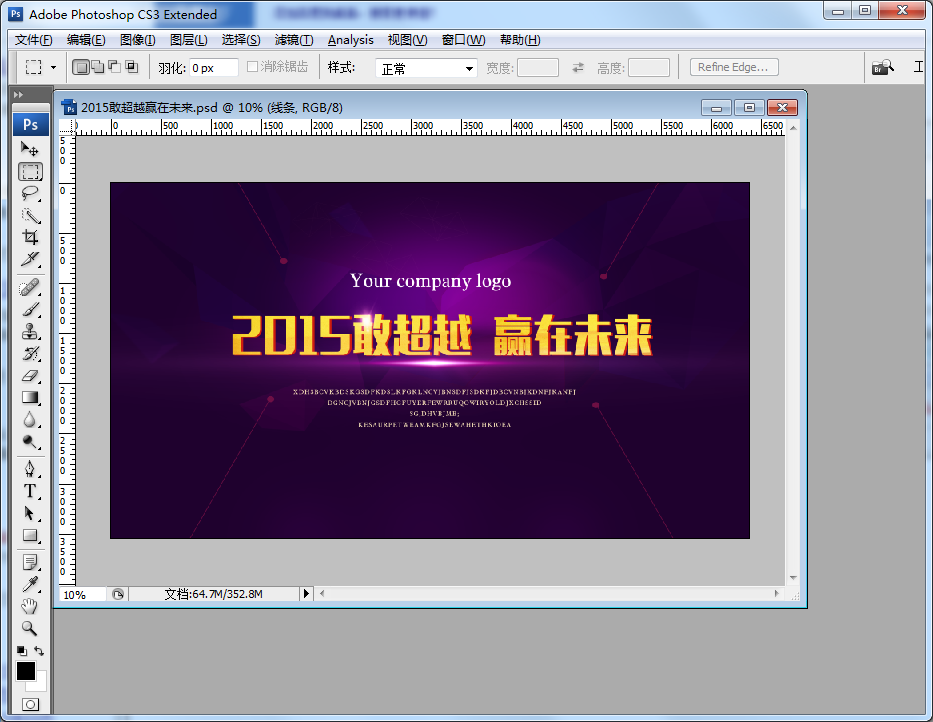This screenshot has width=933, height=722.
Task: Open the 图像(I) menu
Action: [x=137, y=40]
